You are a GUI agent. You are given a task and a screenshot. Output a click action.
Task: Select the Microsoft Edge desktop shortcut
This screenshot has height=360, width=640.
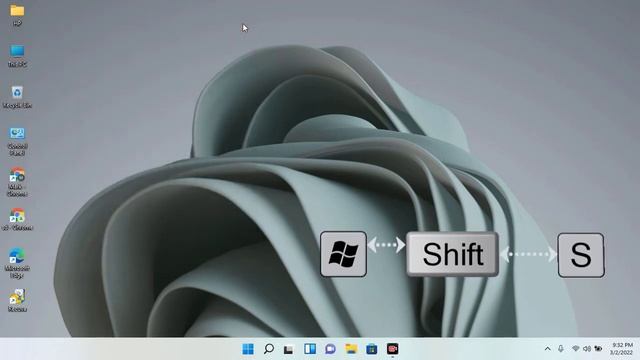17,263
